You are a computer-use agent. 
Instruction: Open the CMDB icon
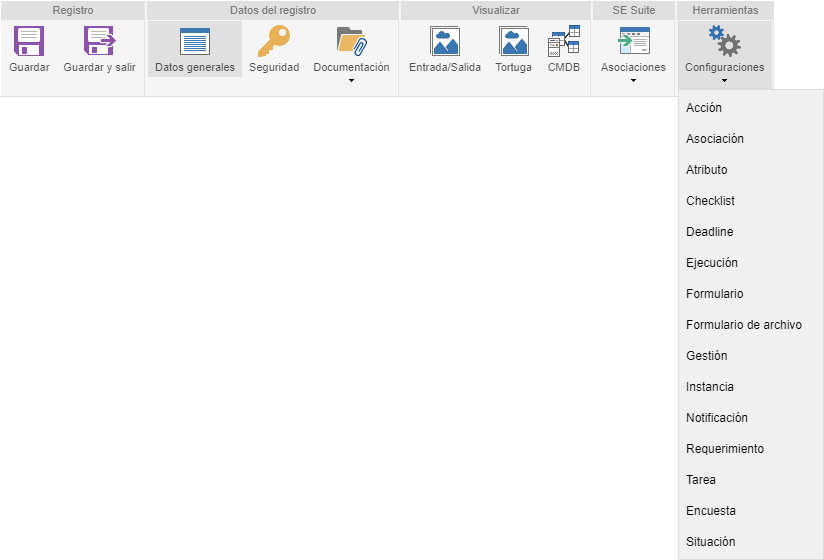[563, 41]
